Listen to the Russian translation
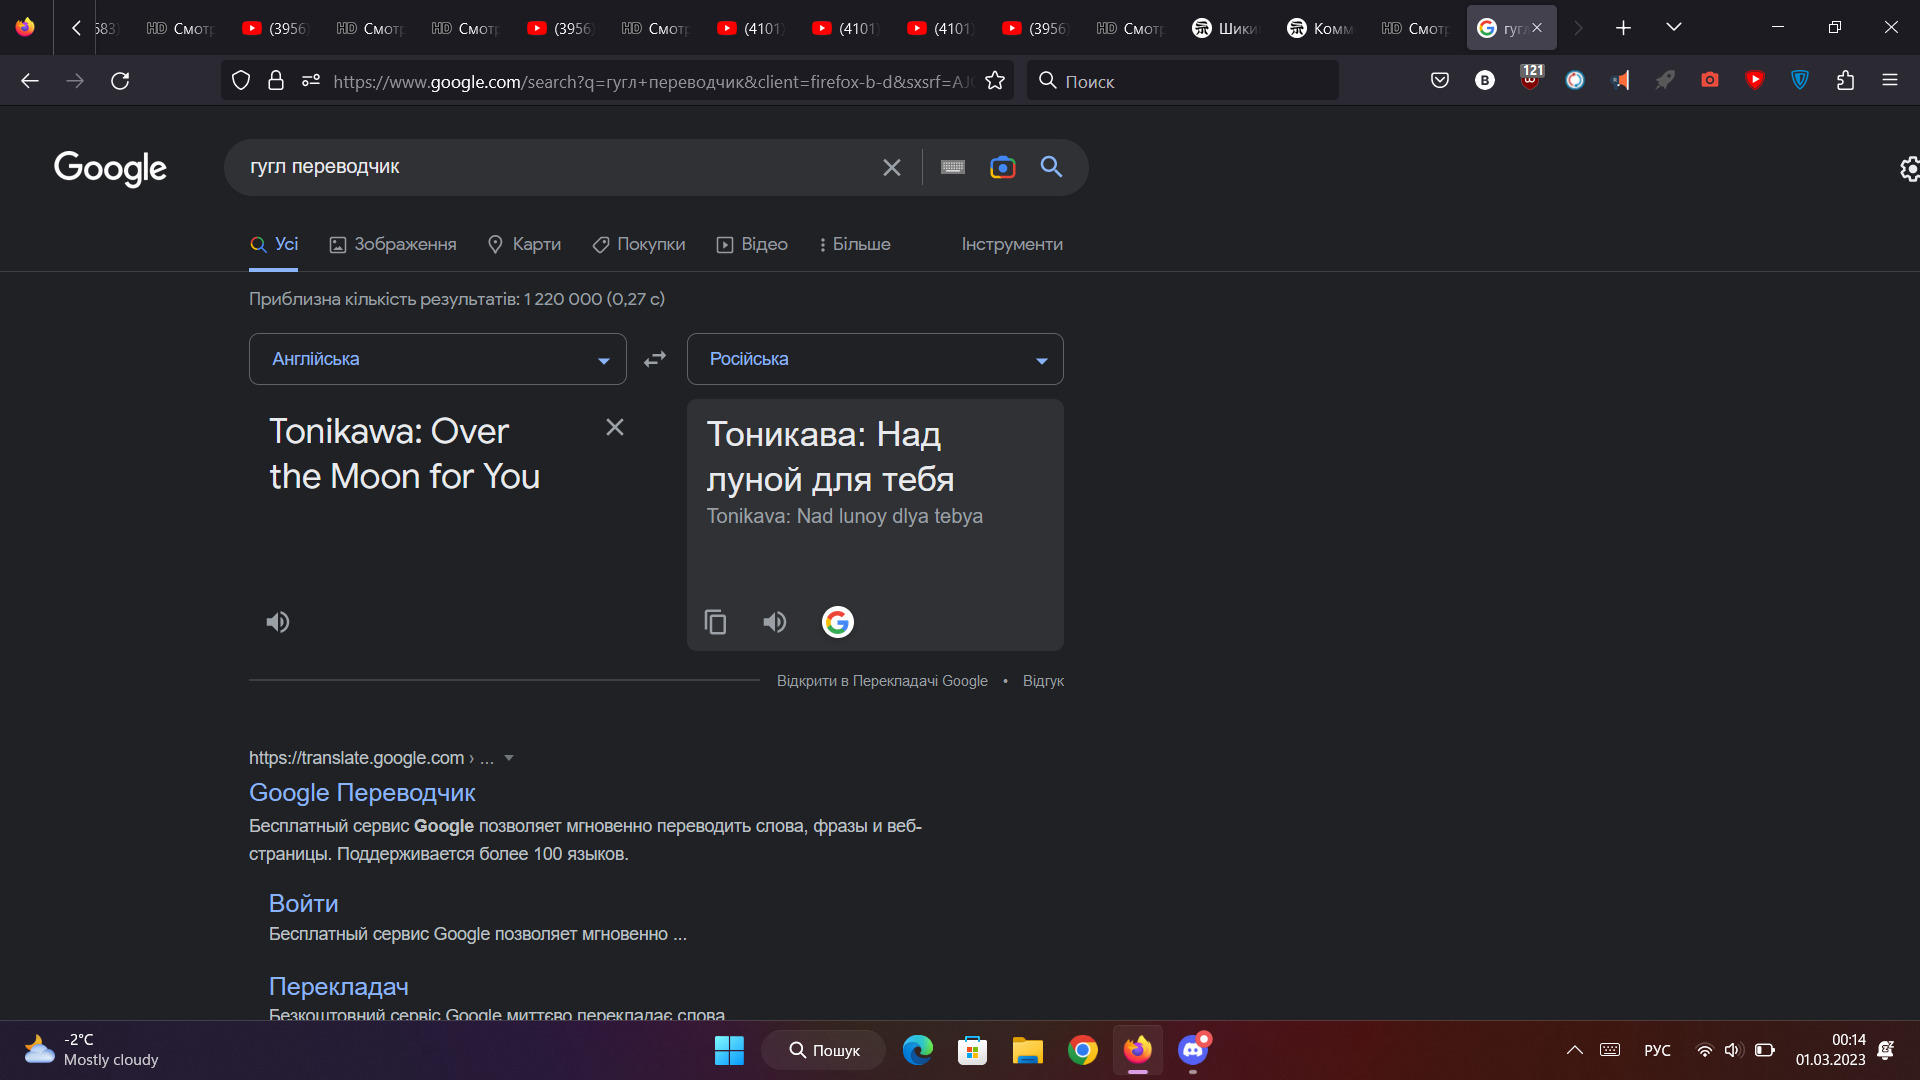This screenshot has height=1080, width=1920. [775, 622]
